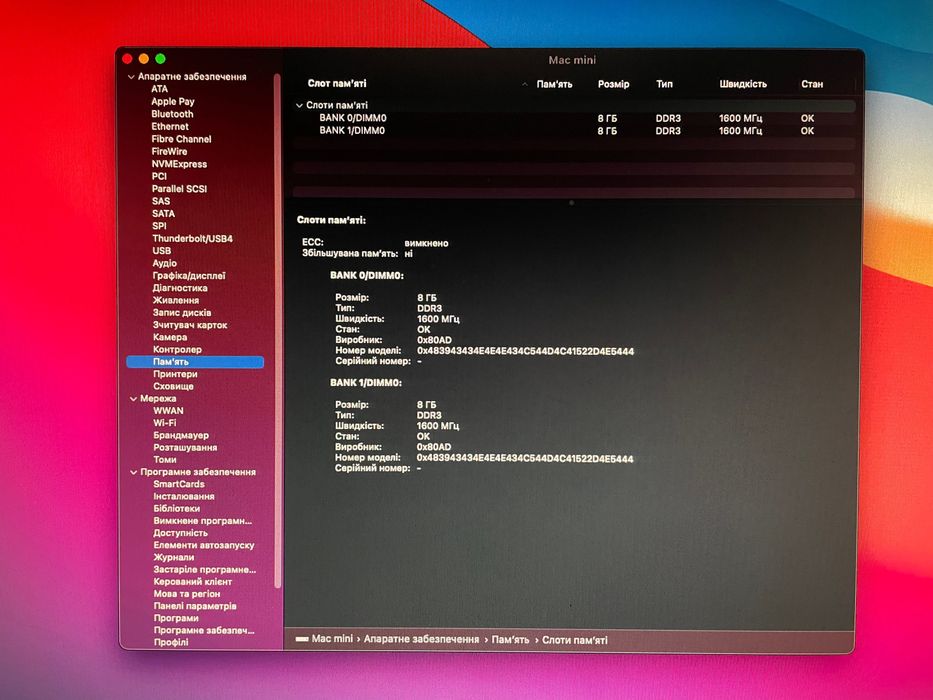933x700 pixels.
Task: Select Профілі in the sidebar
Action: click(x=171, y=643)
